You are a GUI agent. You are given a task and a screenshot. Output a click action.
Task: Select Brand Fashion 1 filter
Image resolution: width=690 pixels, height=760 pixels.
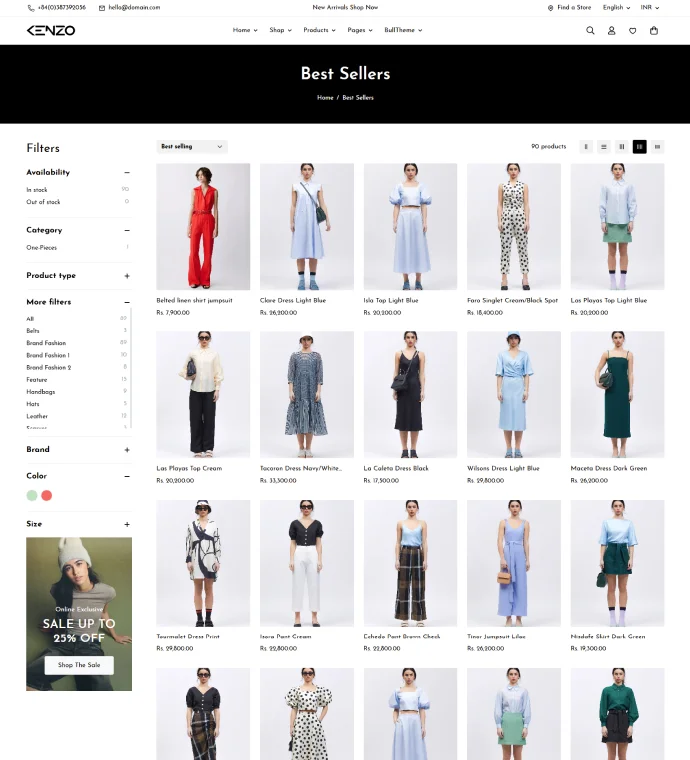click(48, 355)
